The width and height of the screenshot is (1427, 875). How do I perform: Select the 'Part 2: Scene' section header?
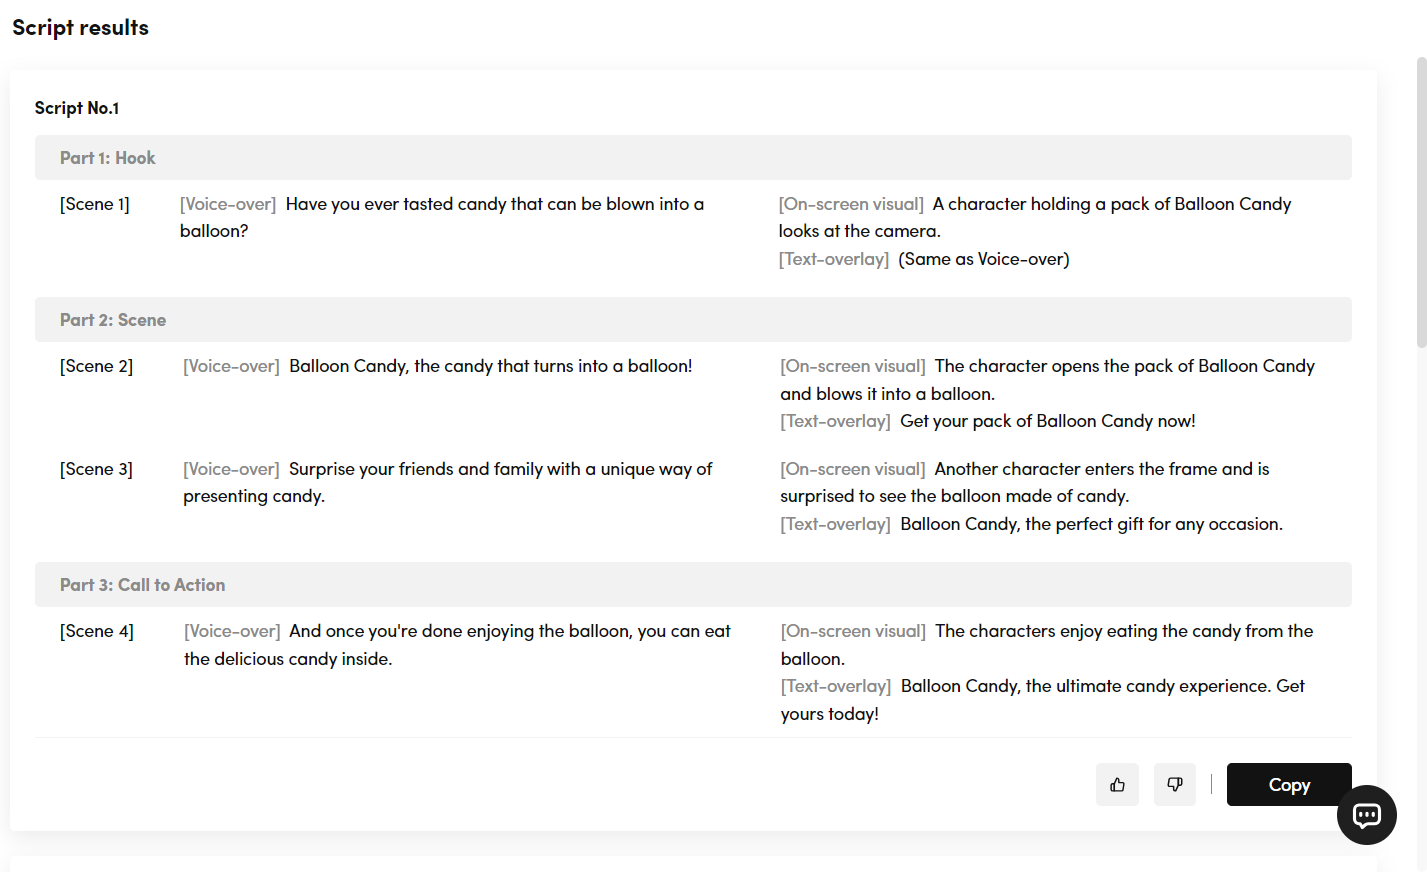(693, 320)
